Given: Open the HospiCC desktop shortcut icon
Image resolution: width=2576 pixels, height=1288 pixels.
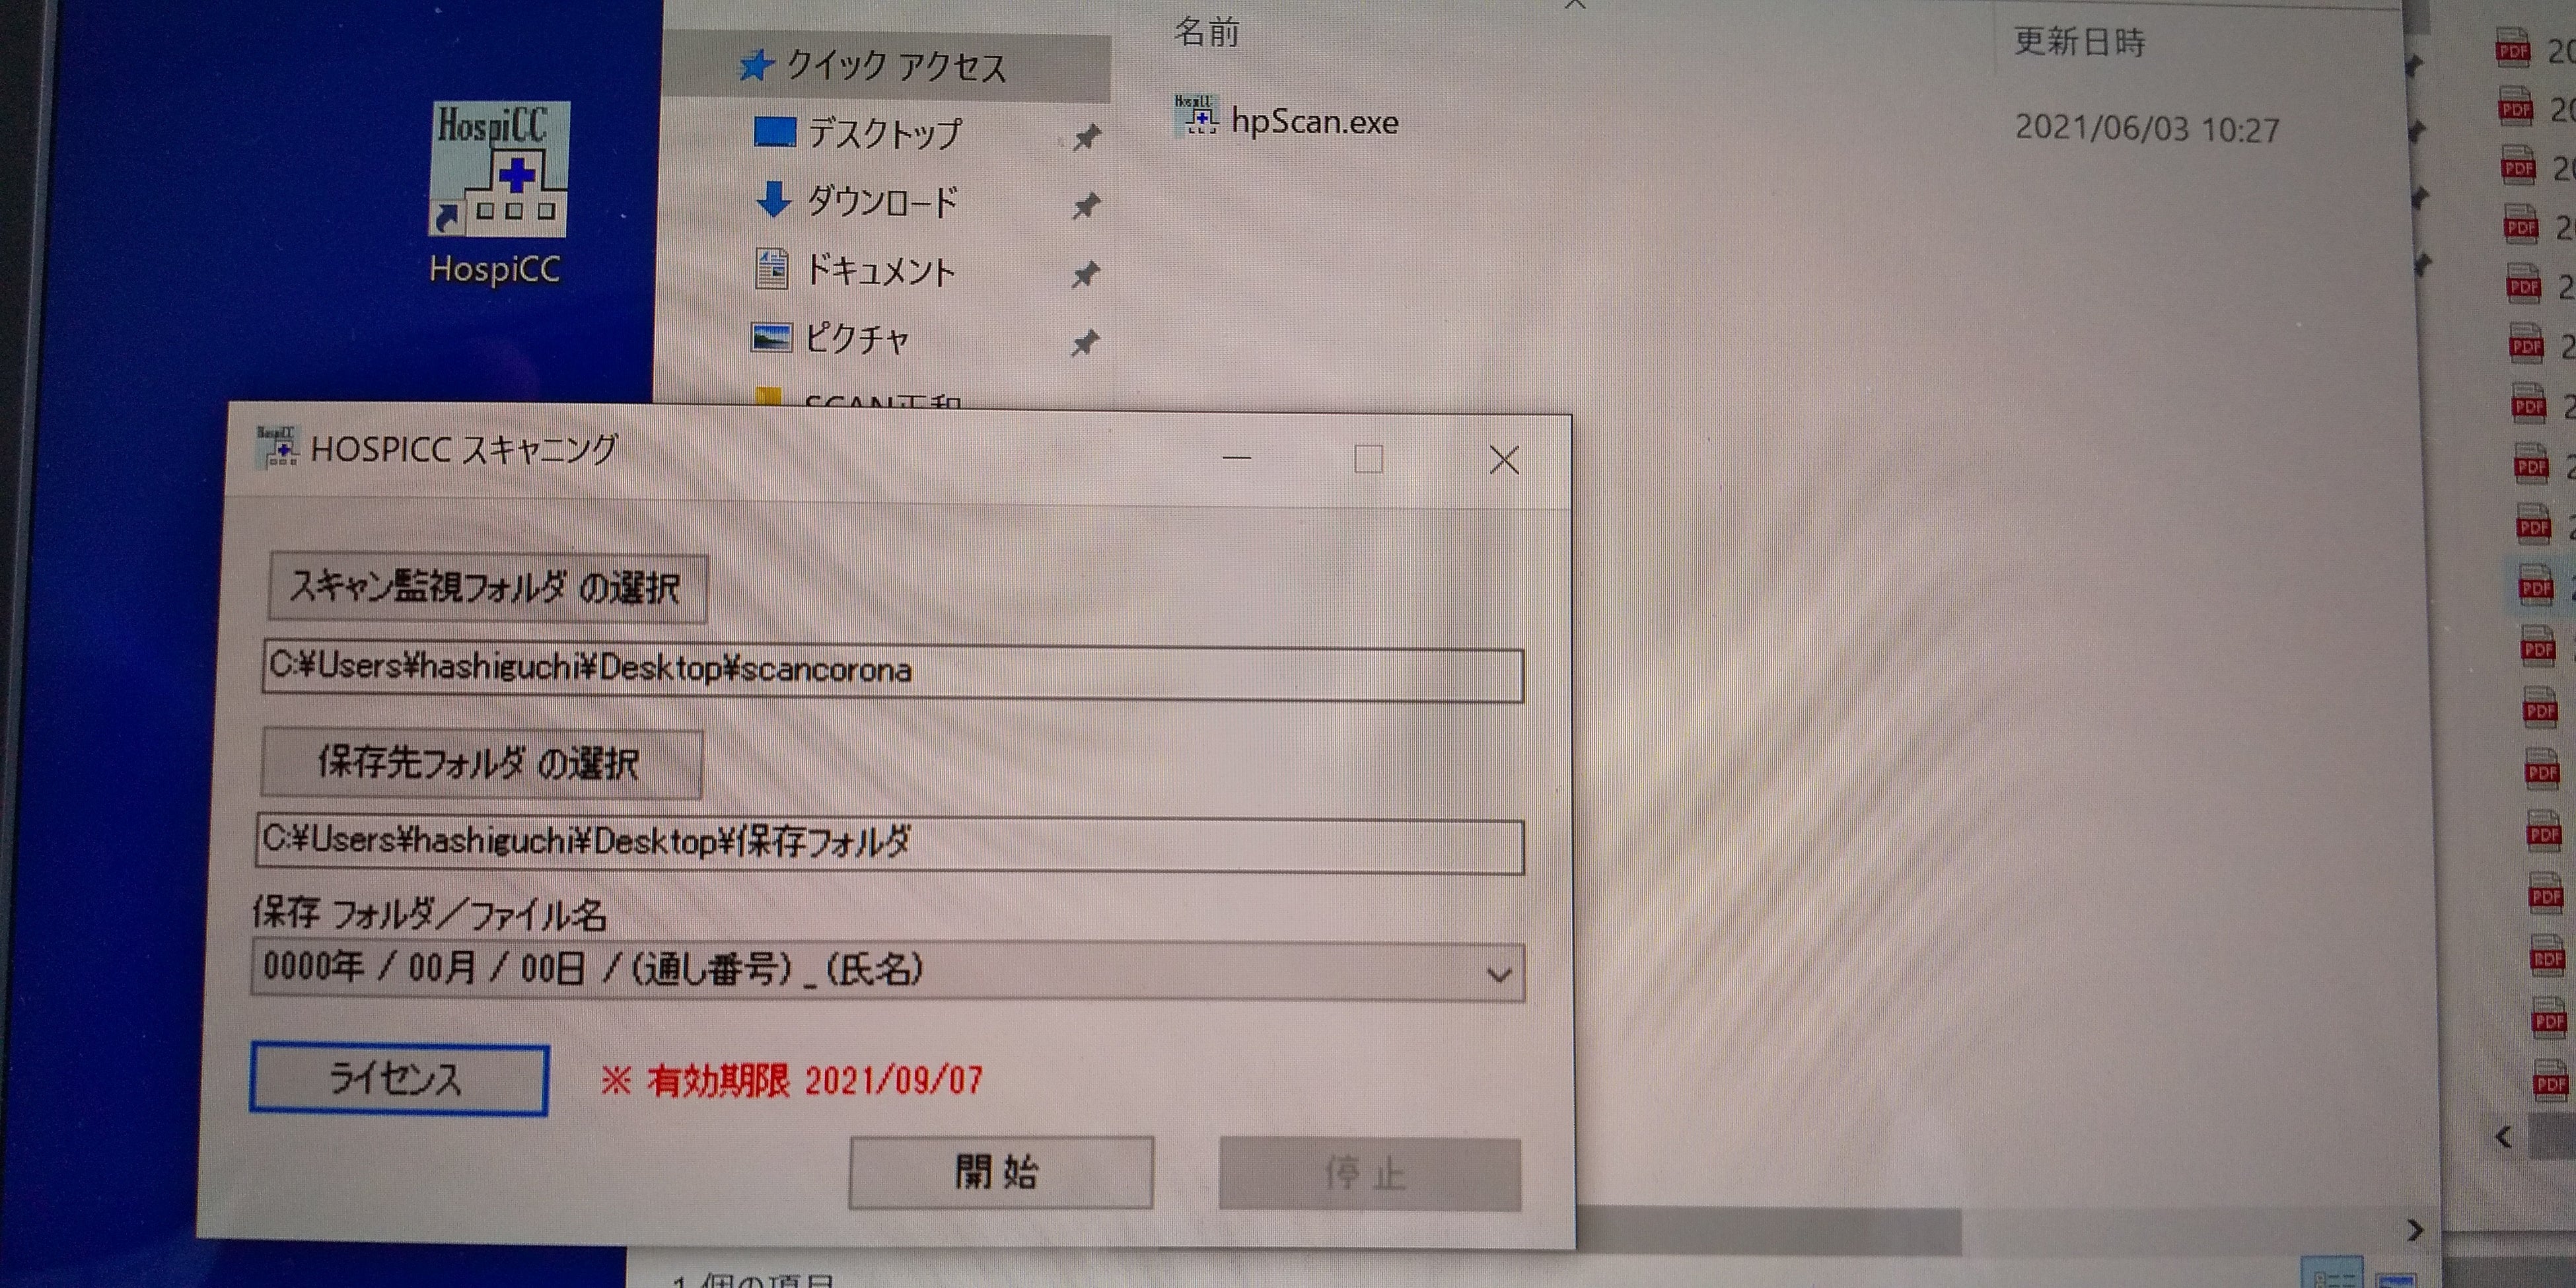Looking at the screenshot, I should (x=498, y=170).
